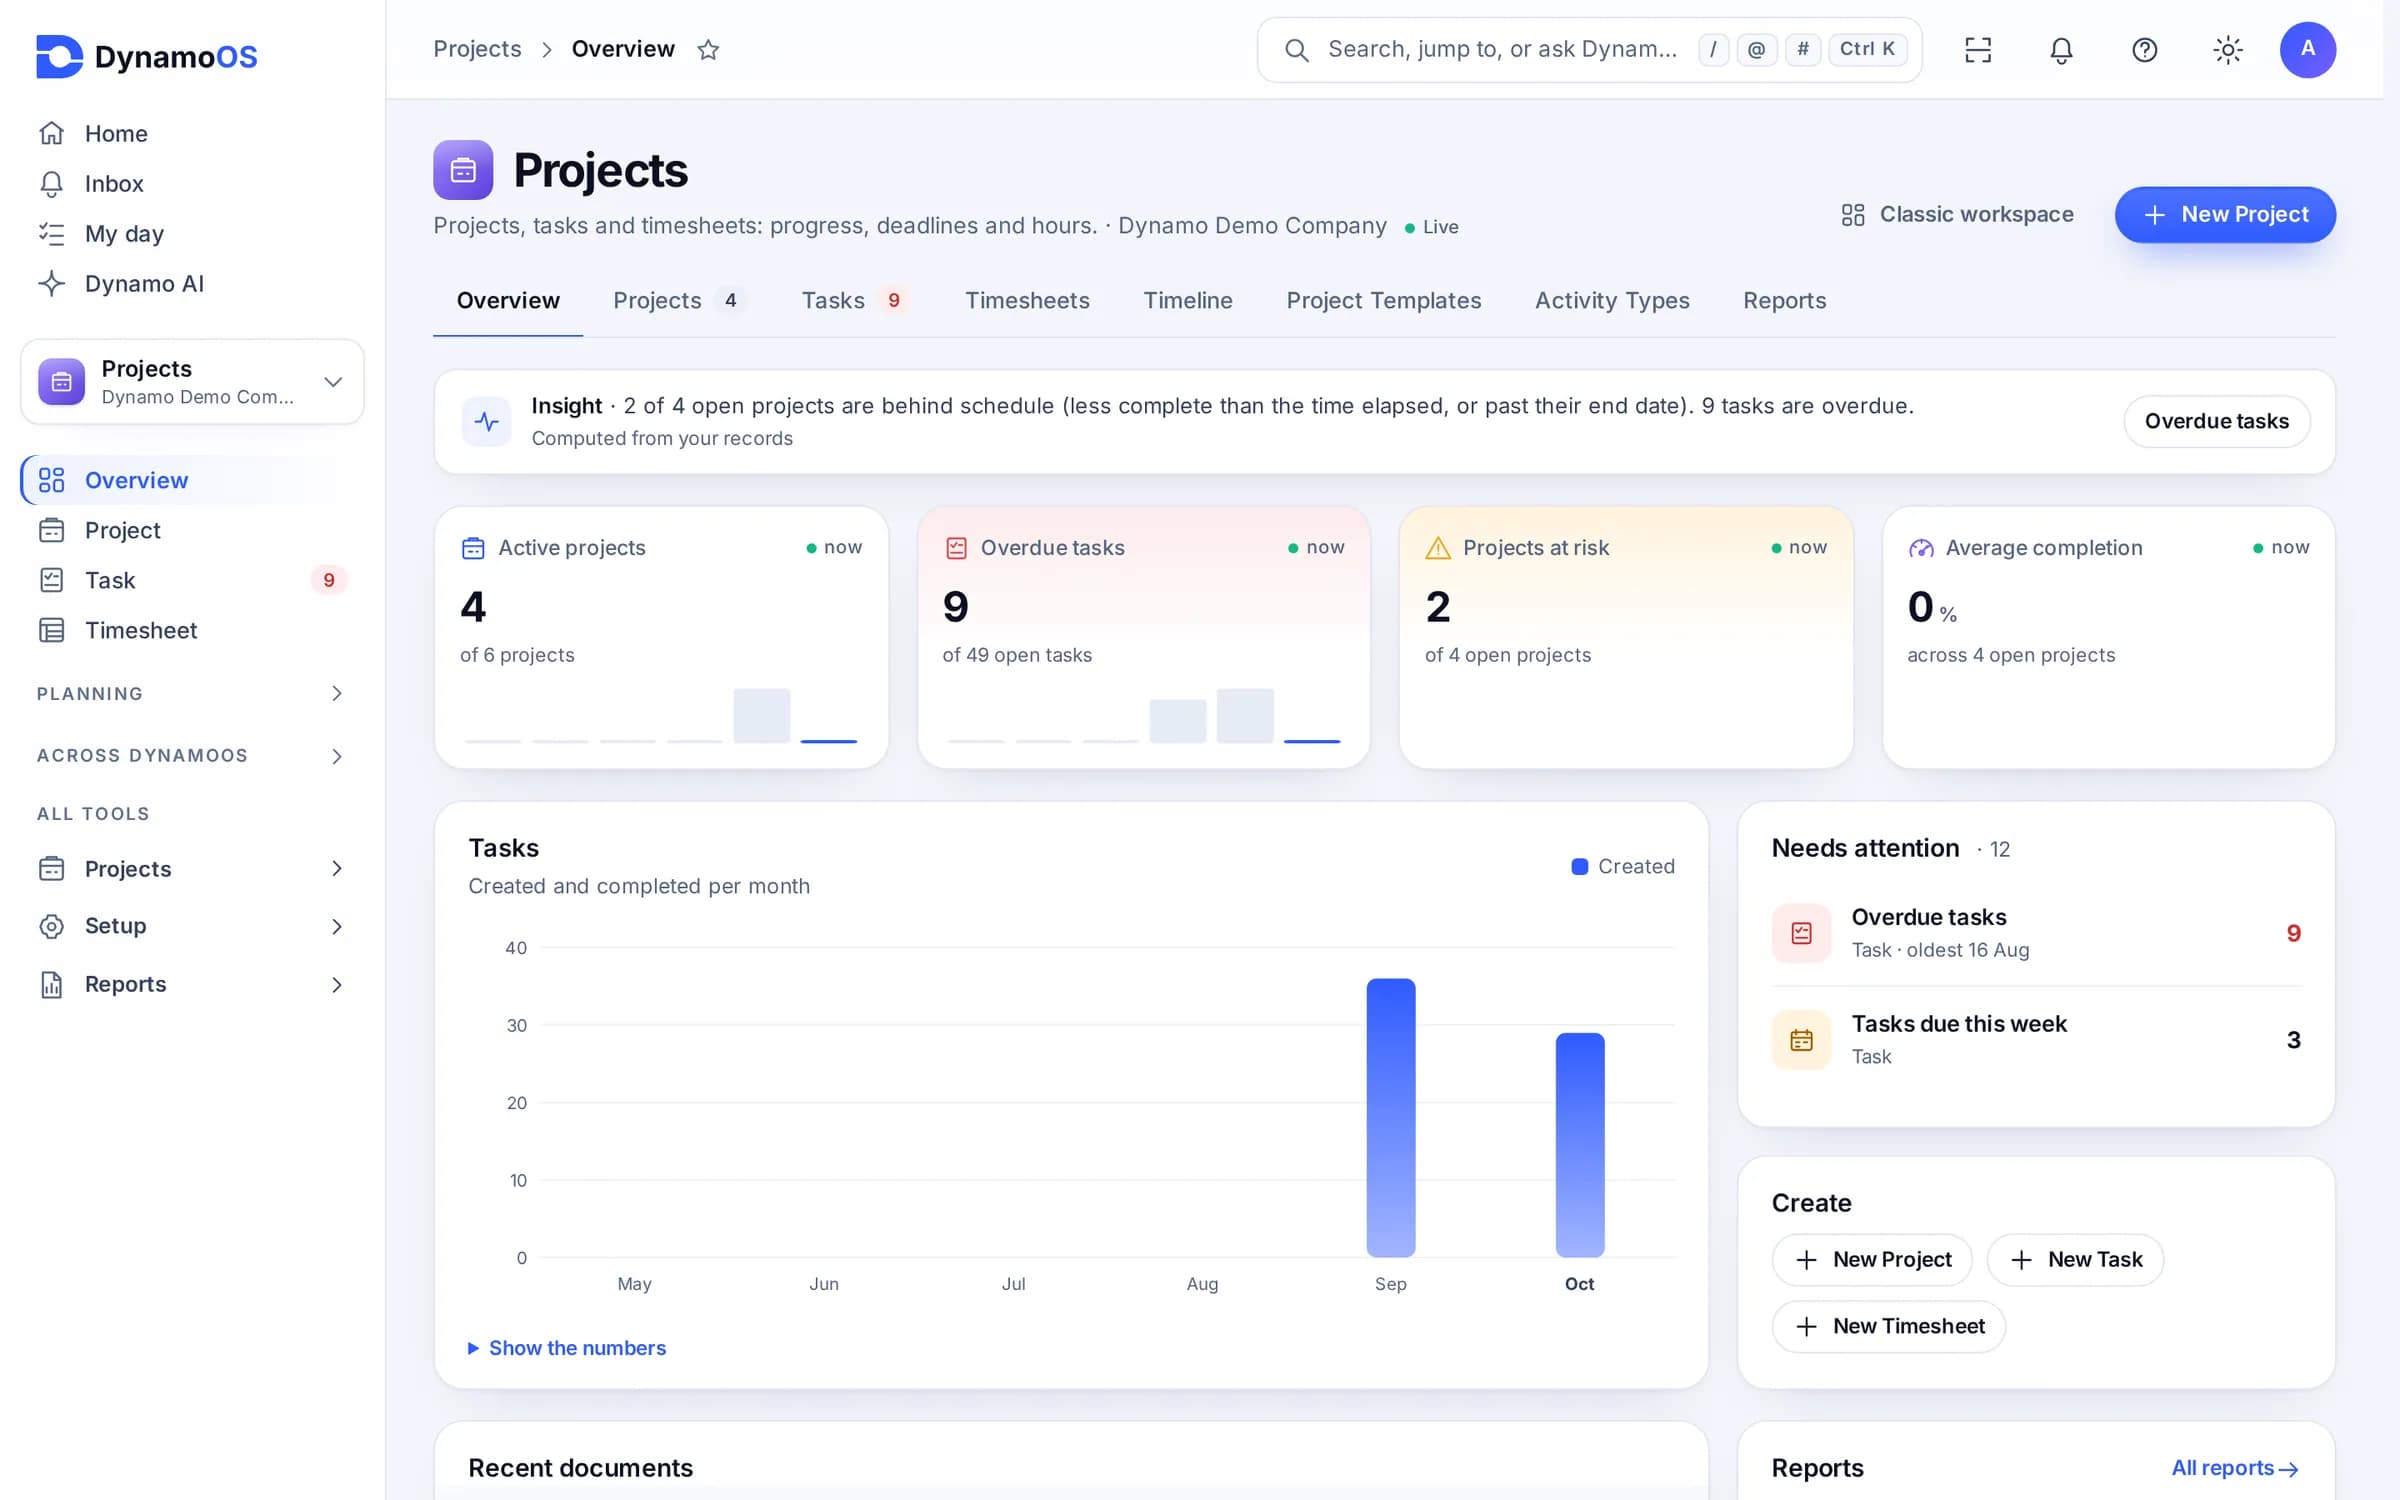
Task: Toggle light theme with sun icon
Action: (2227, 49)
